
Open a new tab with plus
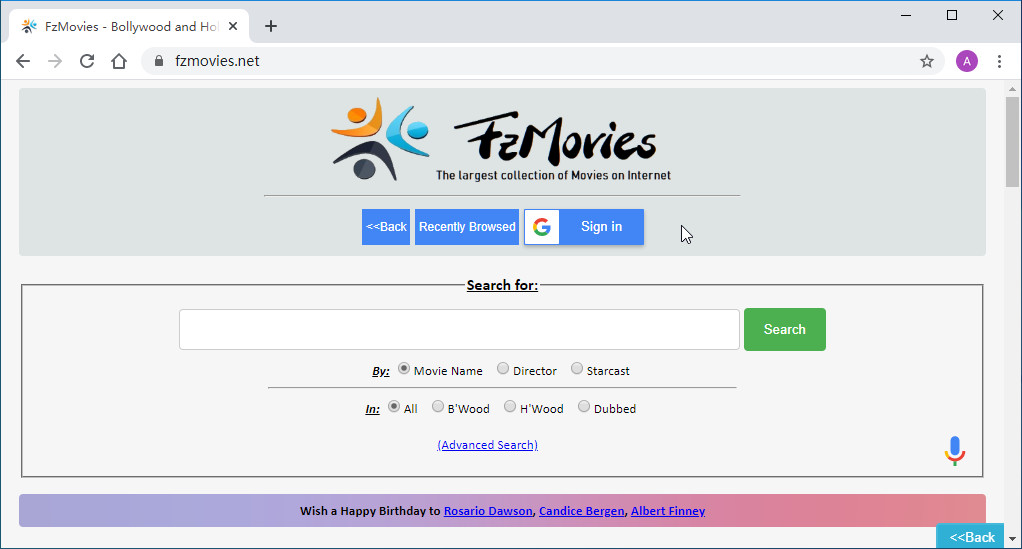(x=271, y=26)
